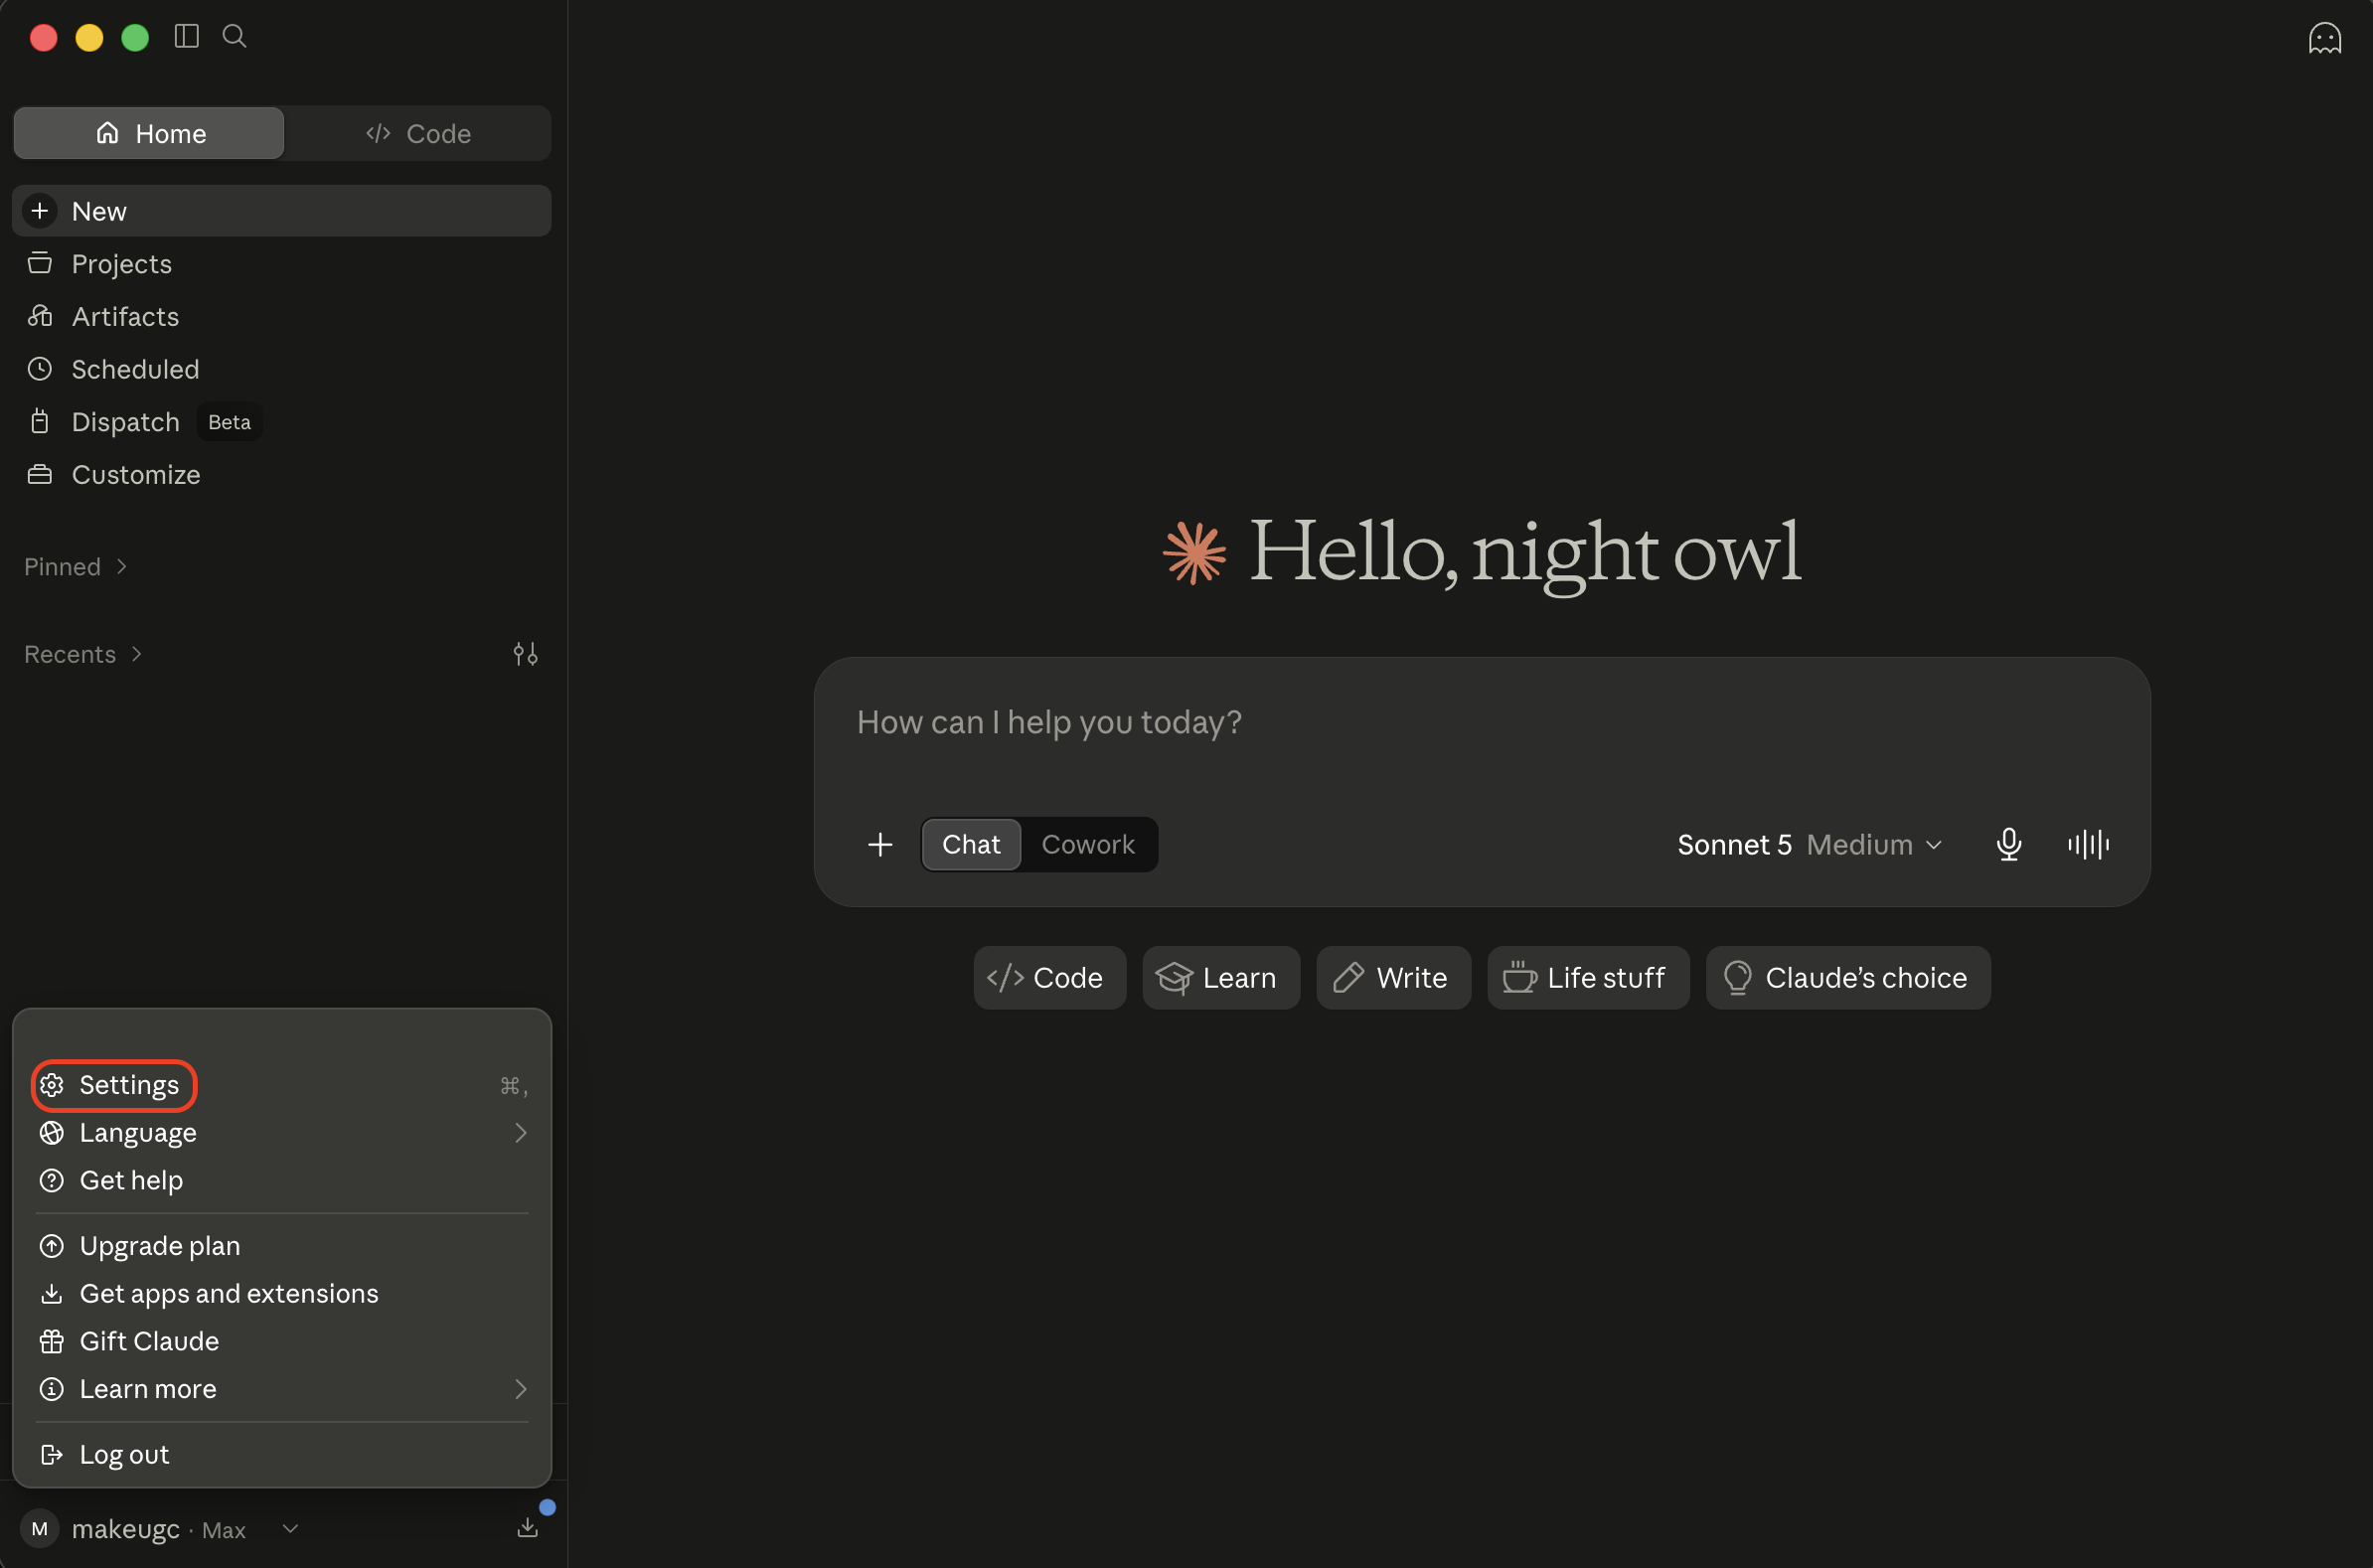Expand the Pinned section
Screen dimensions: 2373x1568
76,567
